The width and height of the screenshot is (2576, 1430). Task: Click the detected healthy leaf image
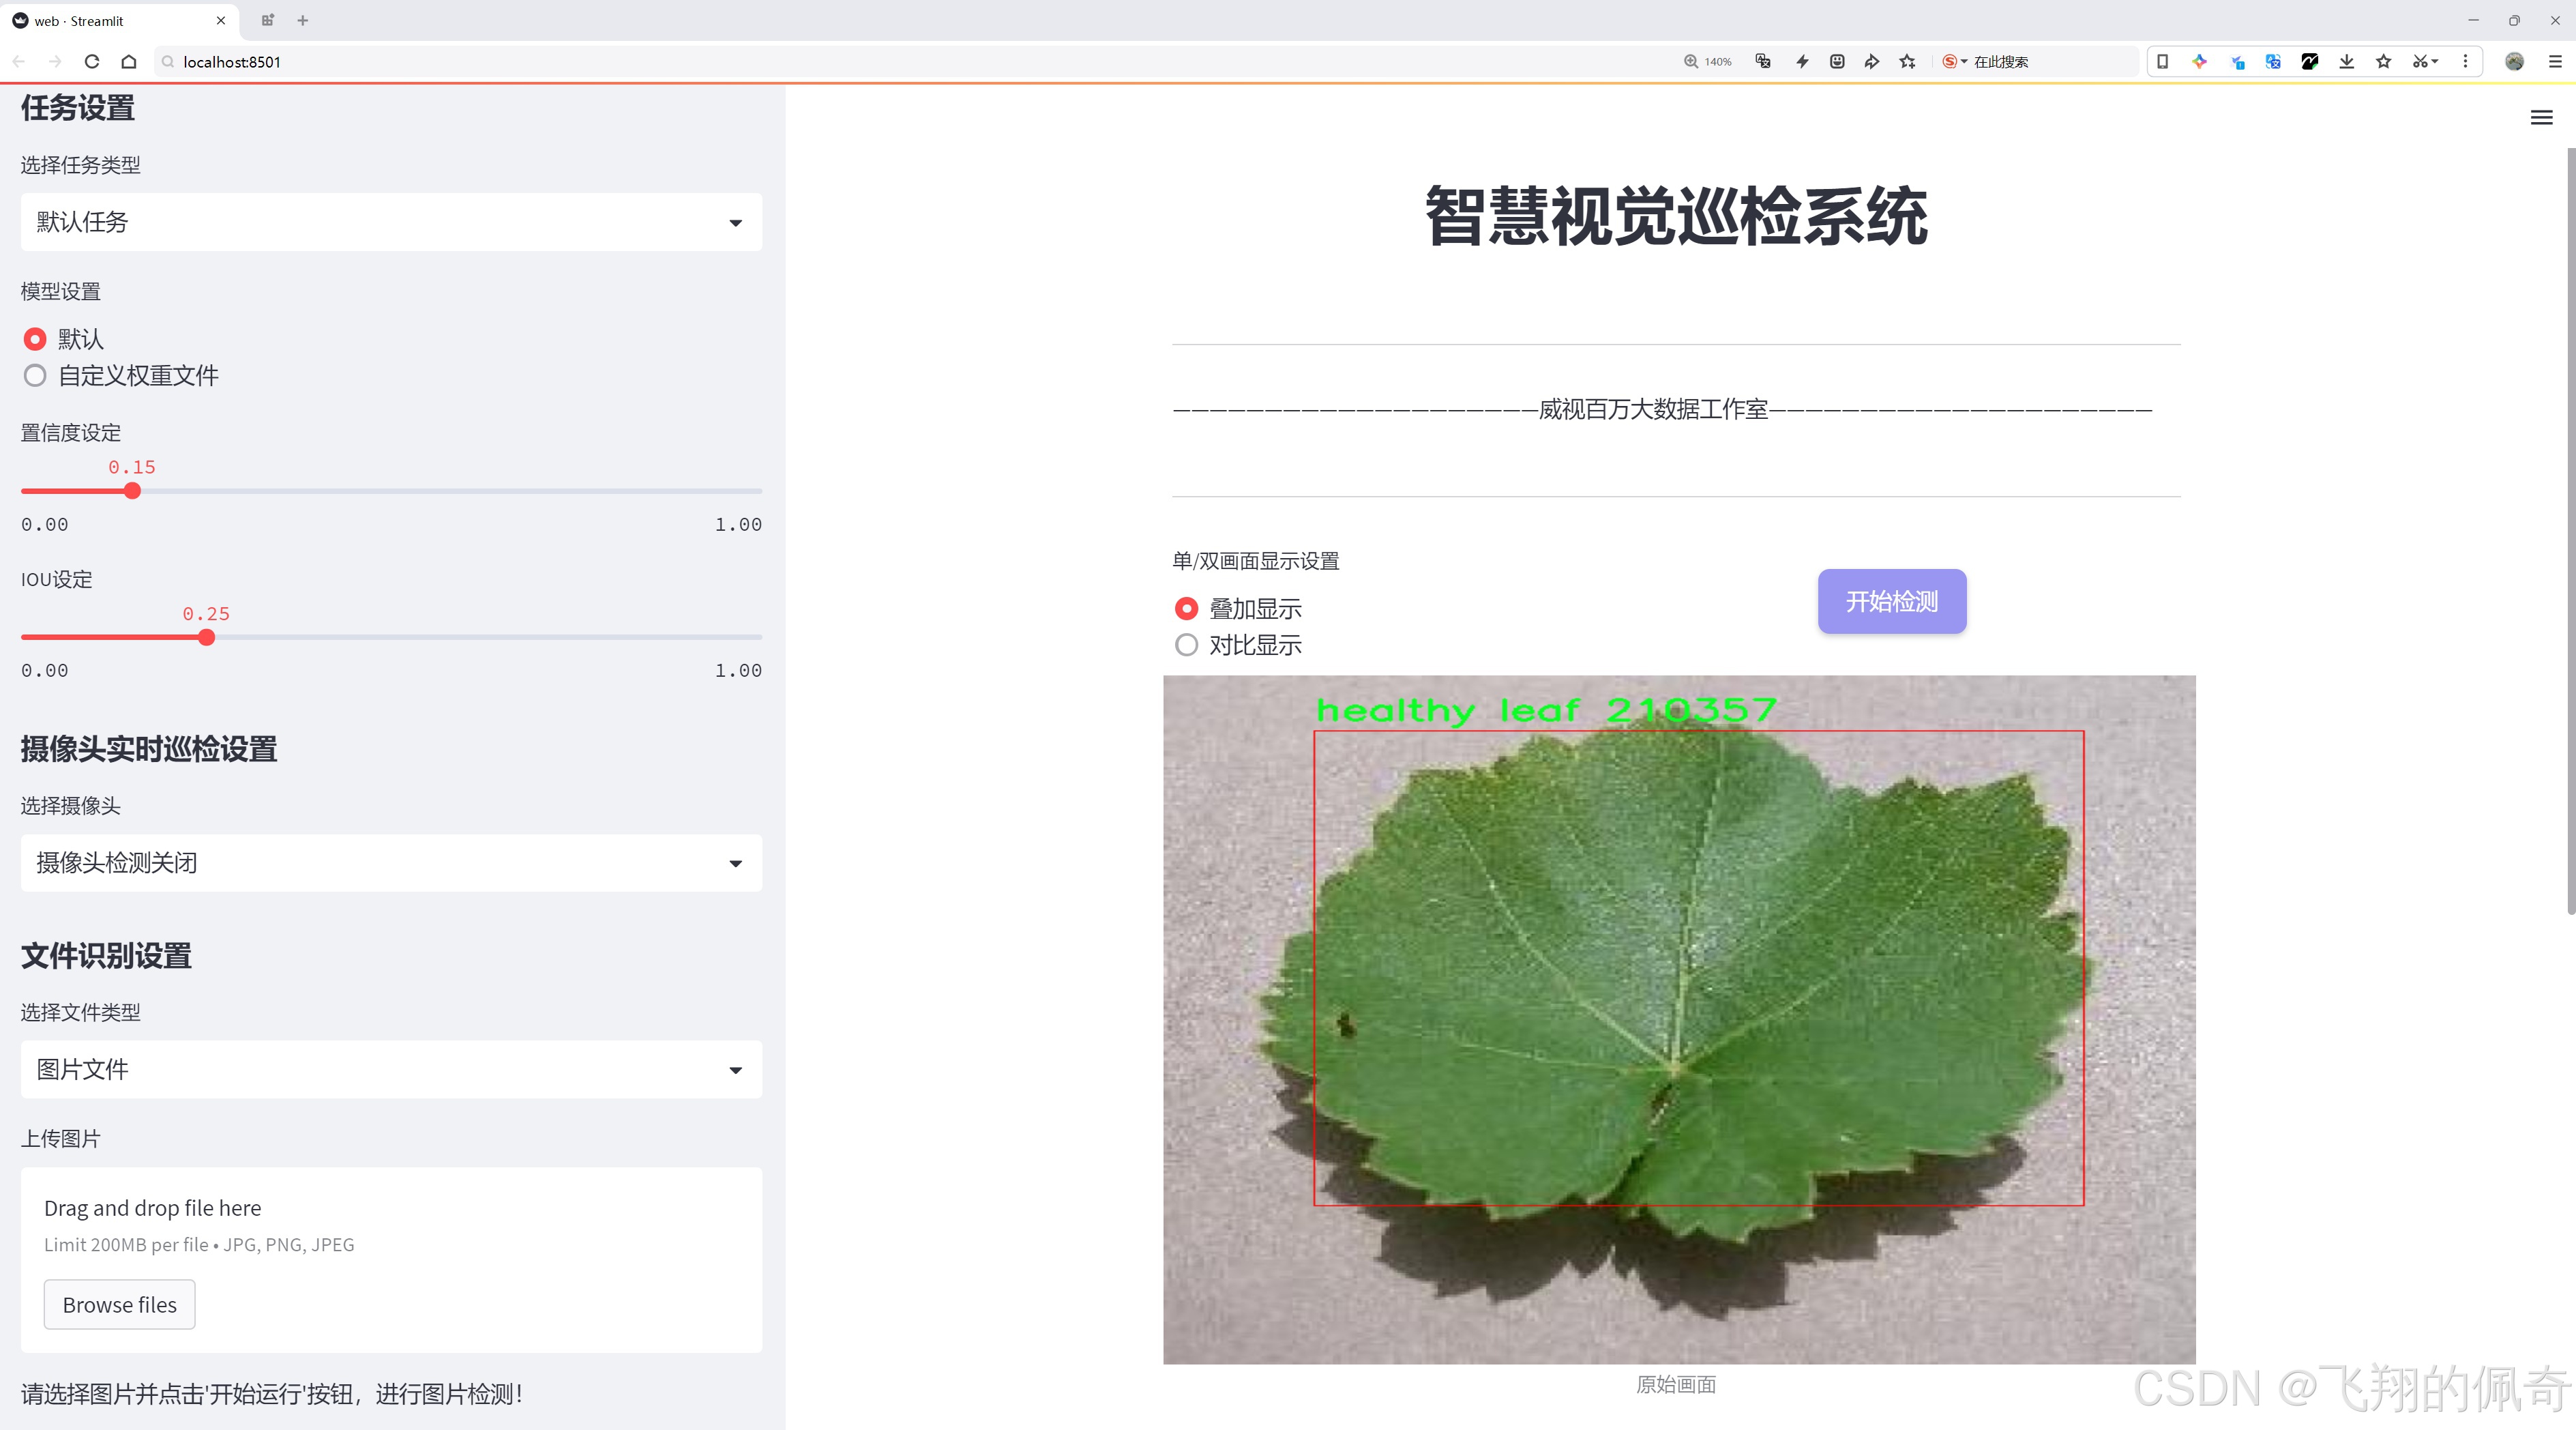point(1679,1019)
